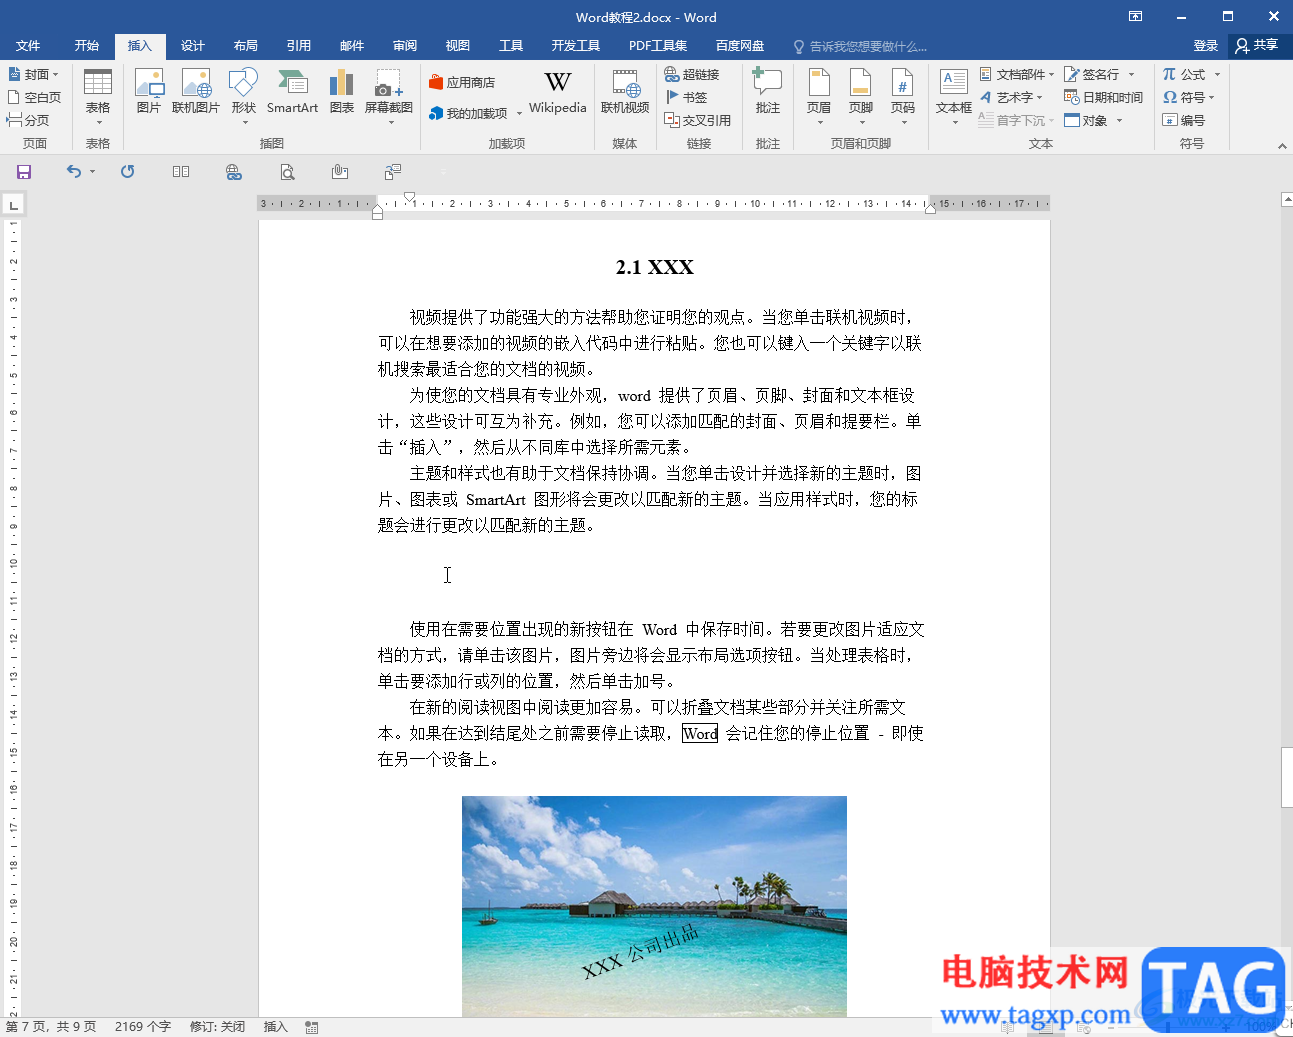1293x1037 pixels.
Task: Open the 文件 File tab
Action: coord(28,46)
